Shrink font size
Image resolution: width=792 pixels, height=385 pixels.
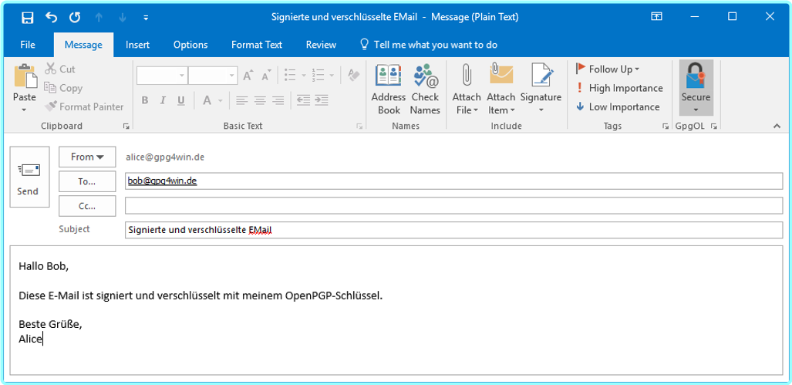point(266,75)
